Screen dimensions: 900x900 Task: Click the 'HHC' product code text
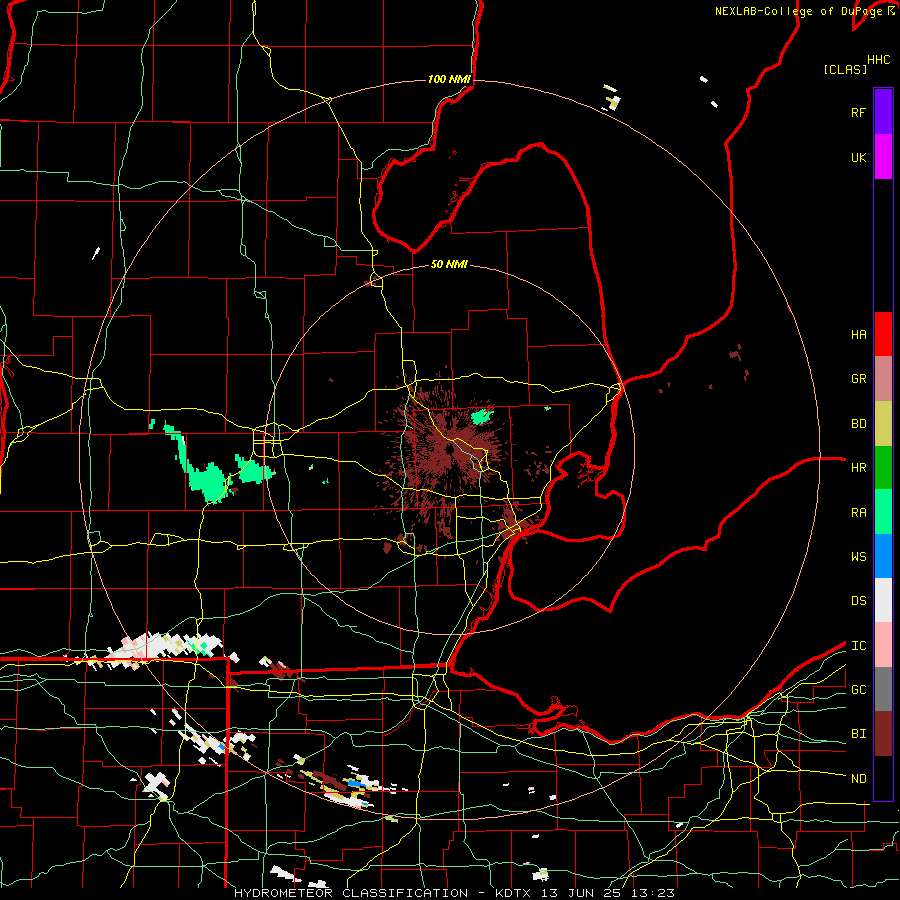[x=879, y=60]
